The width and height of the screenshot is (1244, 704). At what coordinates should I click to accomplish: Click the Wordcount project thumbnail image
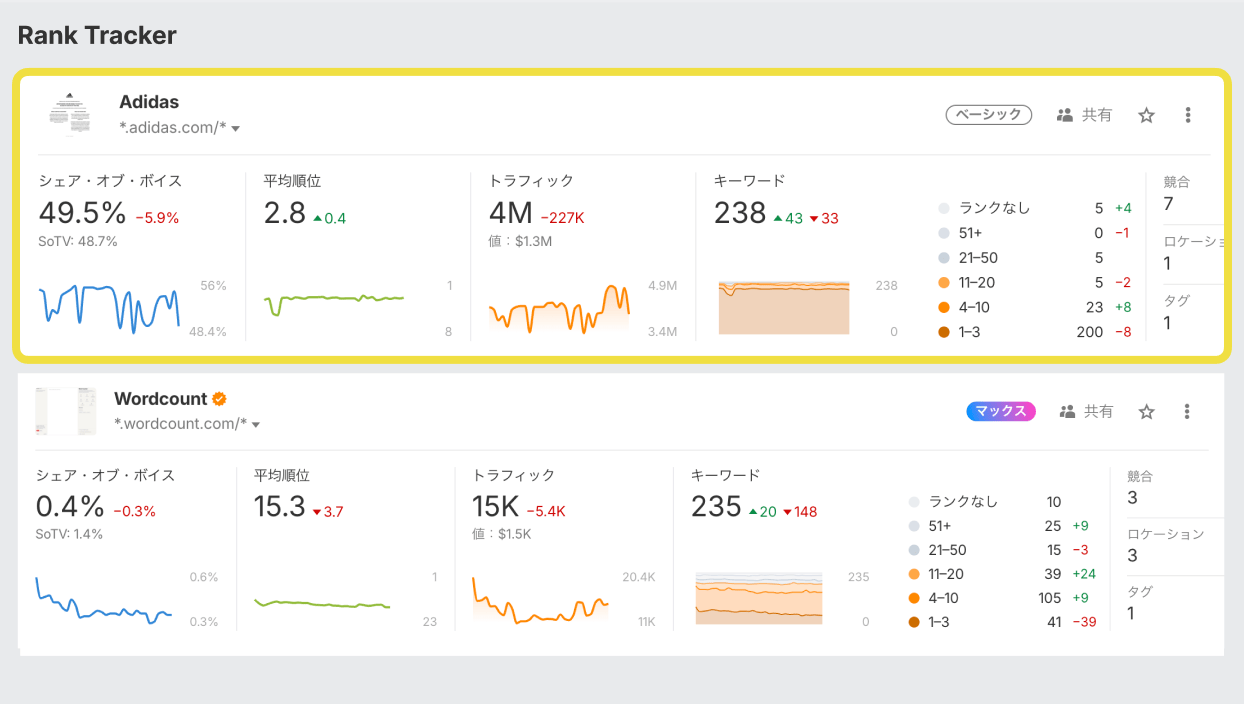pos(65,410)
